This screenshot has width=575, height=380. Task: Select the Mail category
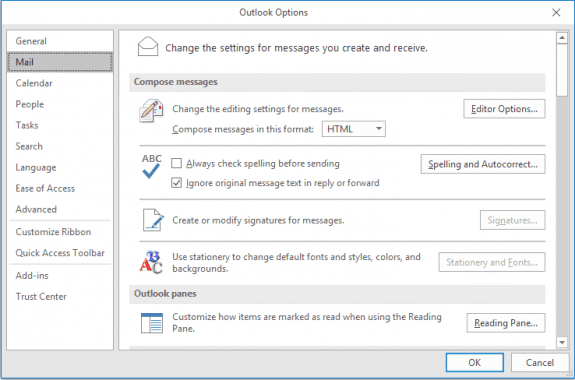coord(60,62)
